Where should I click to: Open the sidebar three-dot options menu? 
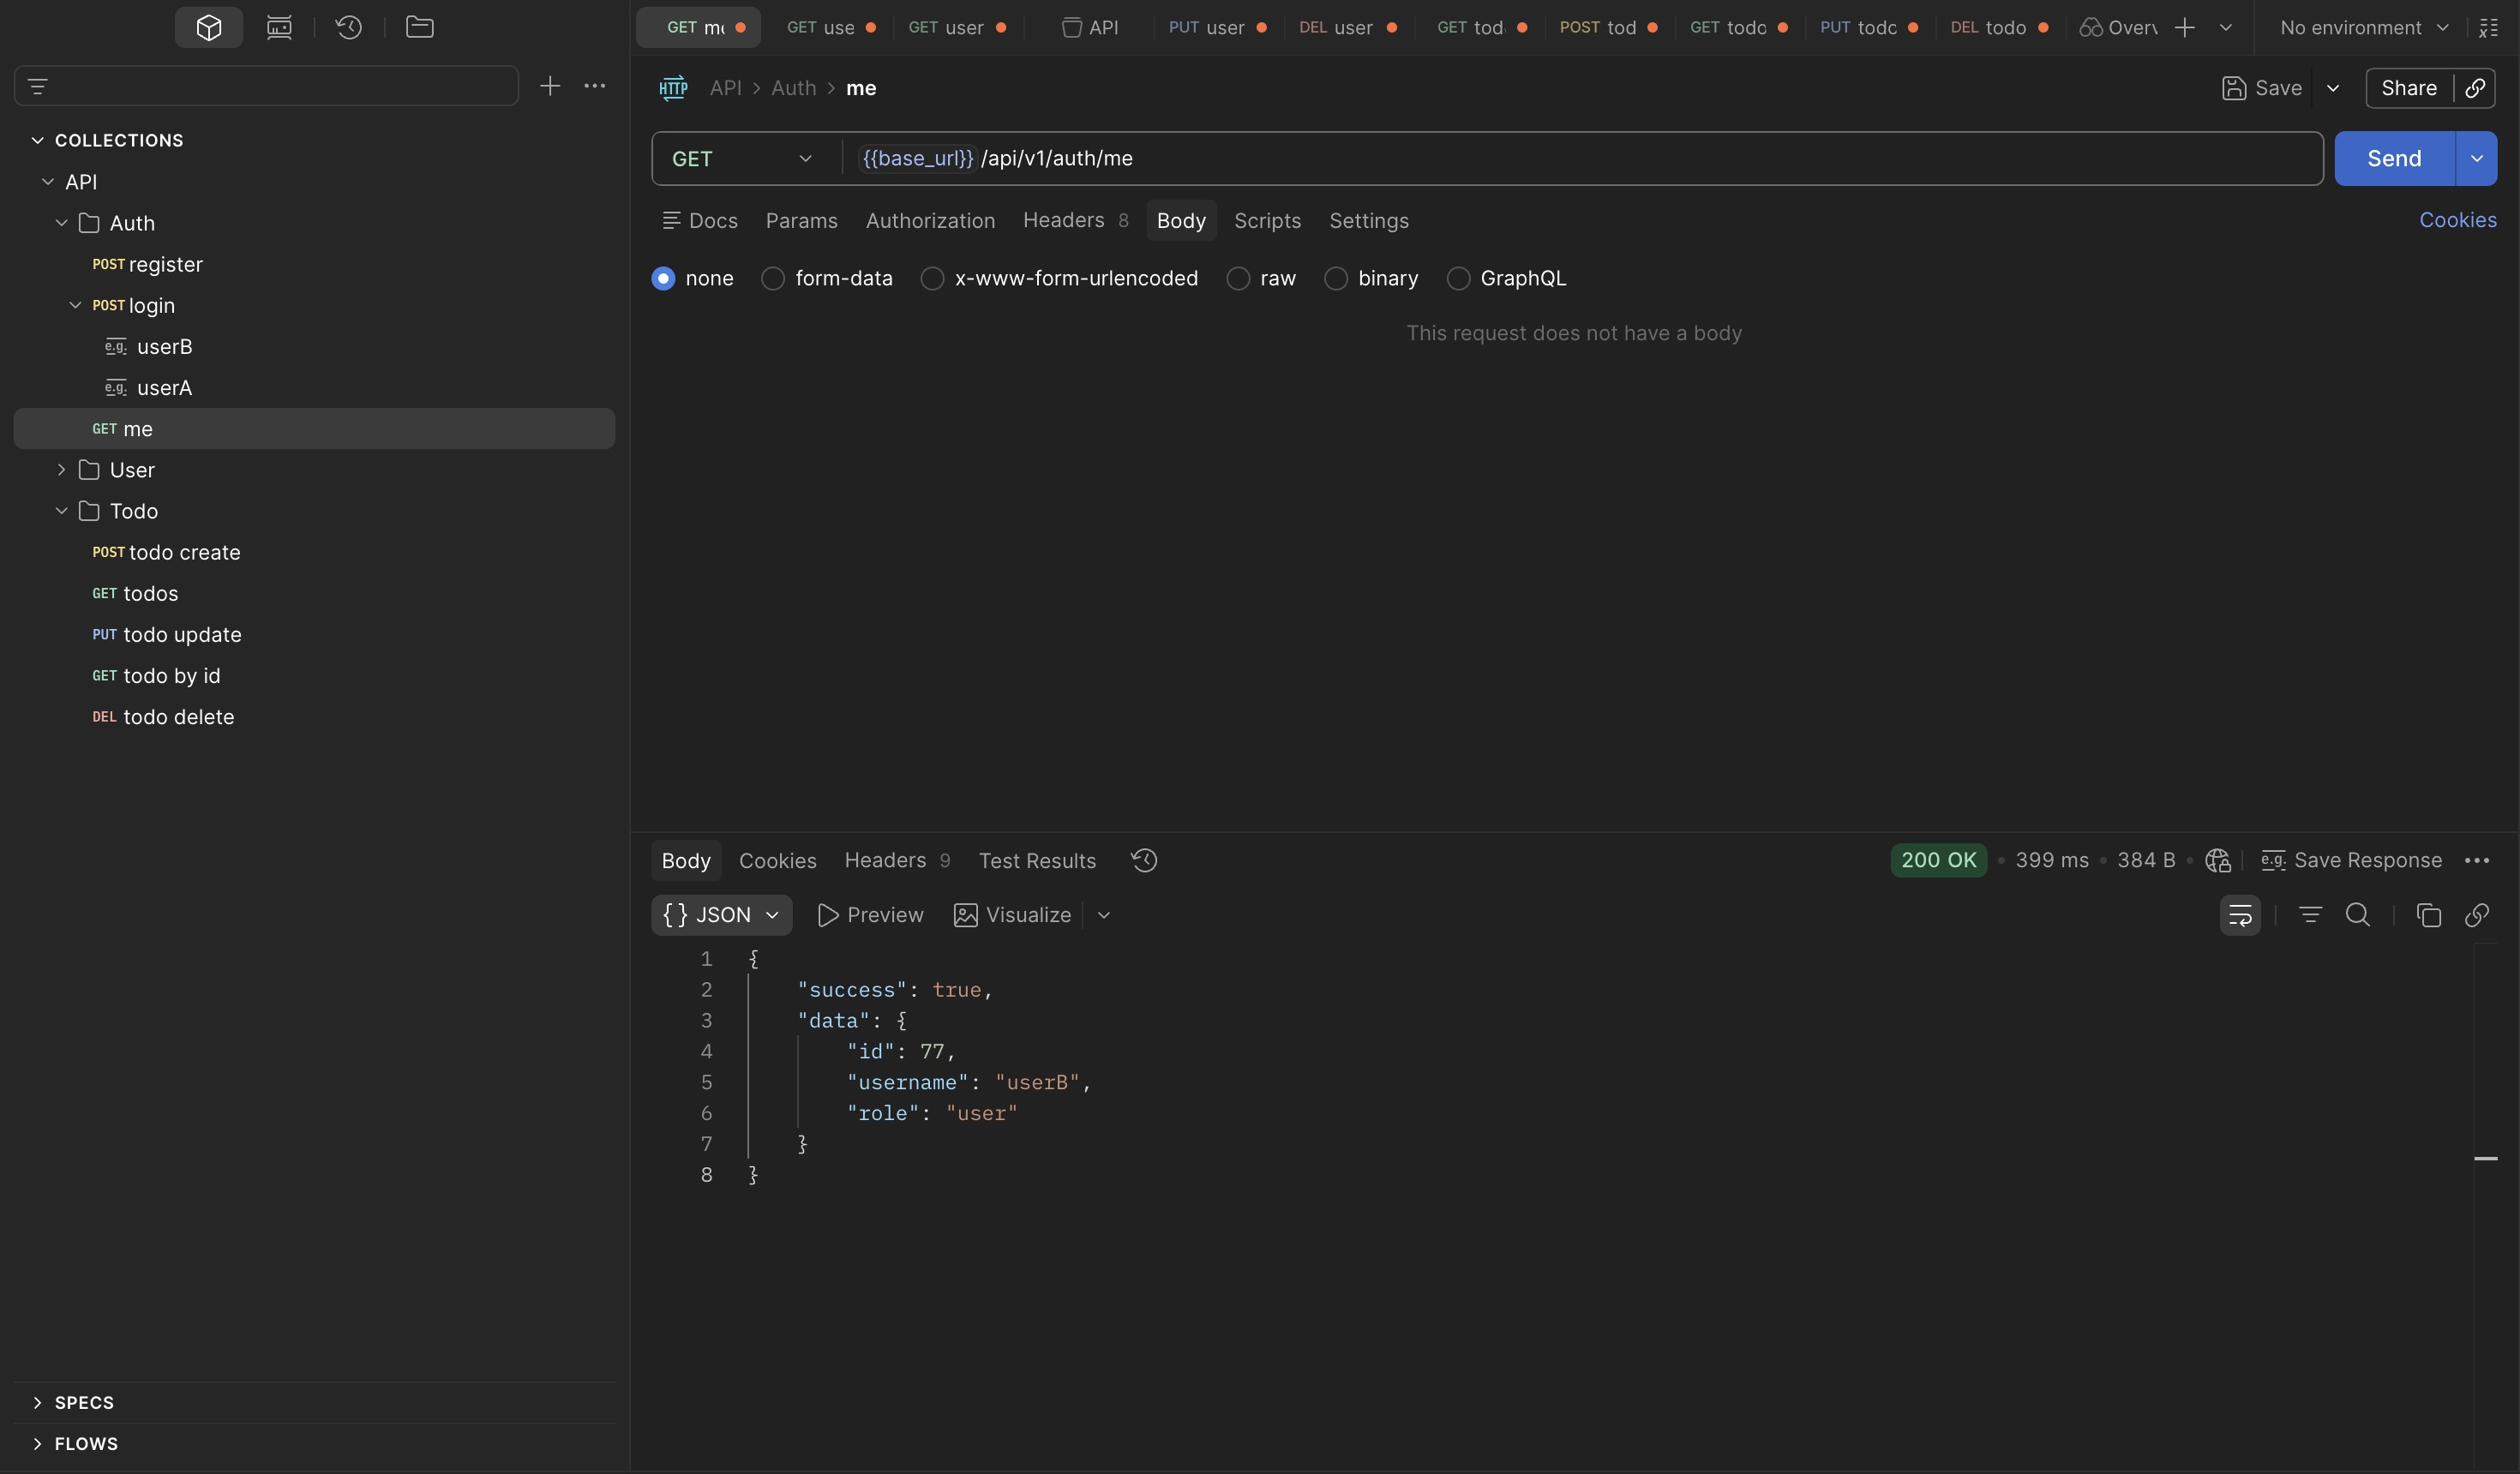[595, 86]
